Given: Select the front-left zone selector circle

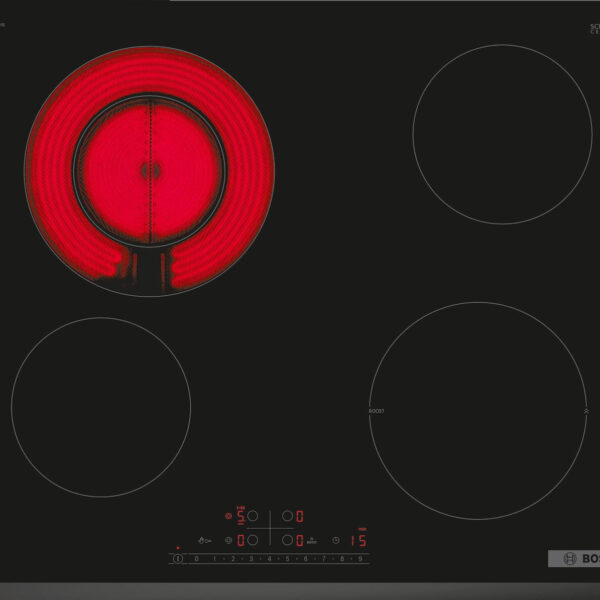Looking at the screenshot, I should (253, 540).
